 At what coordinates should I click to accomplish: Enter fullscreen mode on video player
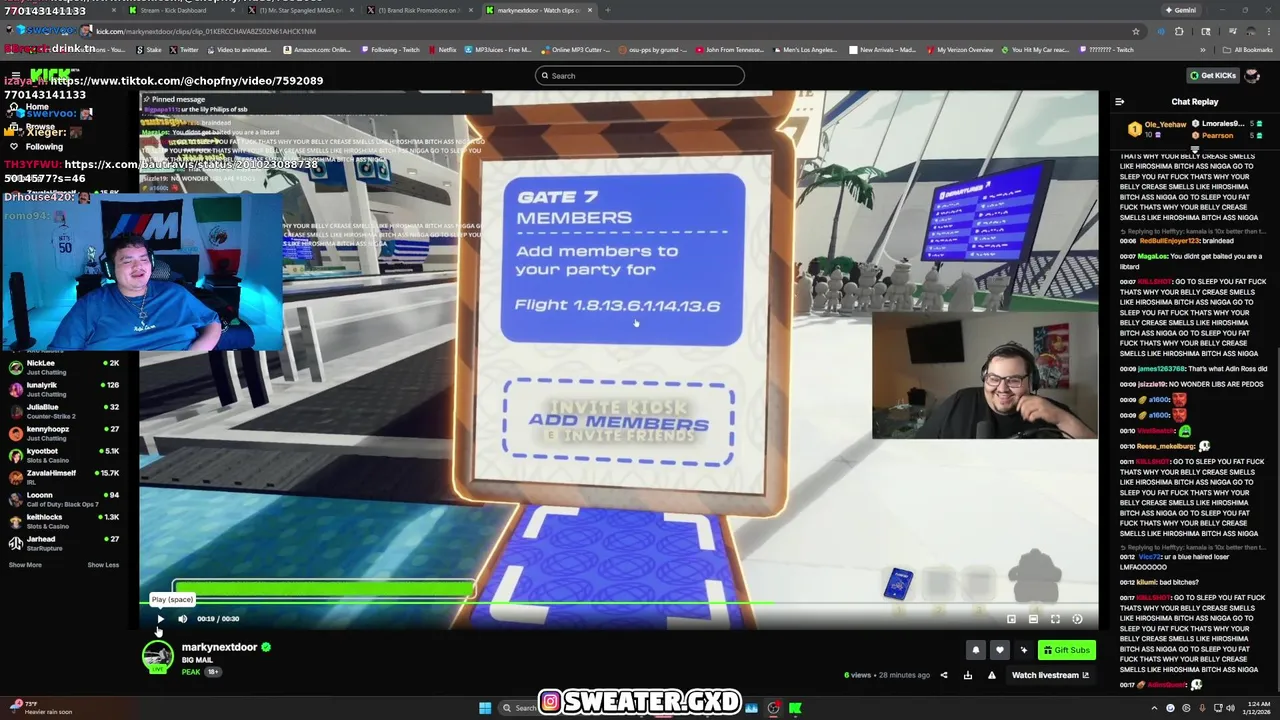click(x=1055, y=620)
